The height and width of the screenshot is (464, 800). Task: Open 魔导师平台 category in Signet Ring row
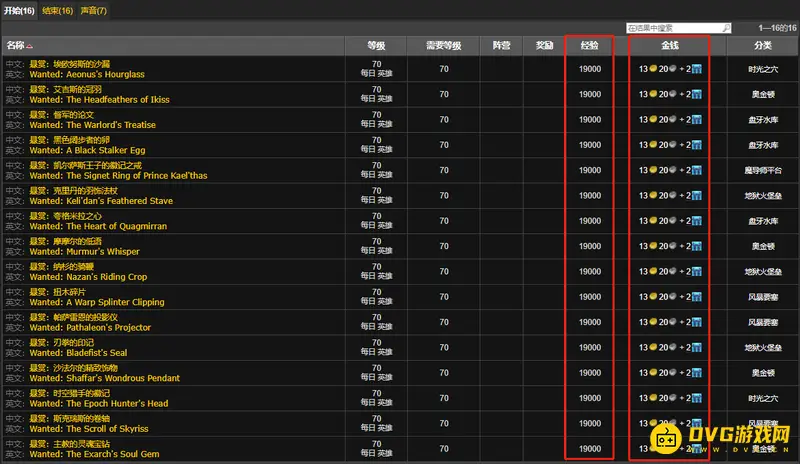click(763, 170)
